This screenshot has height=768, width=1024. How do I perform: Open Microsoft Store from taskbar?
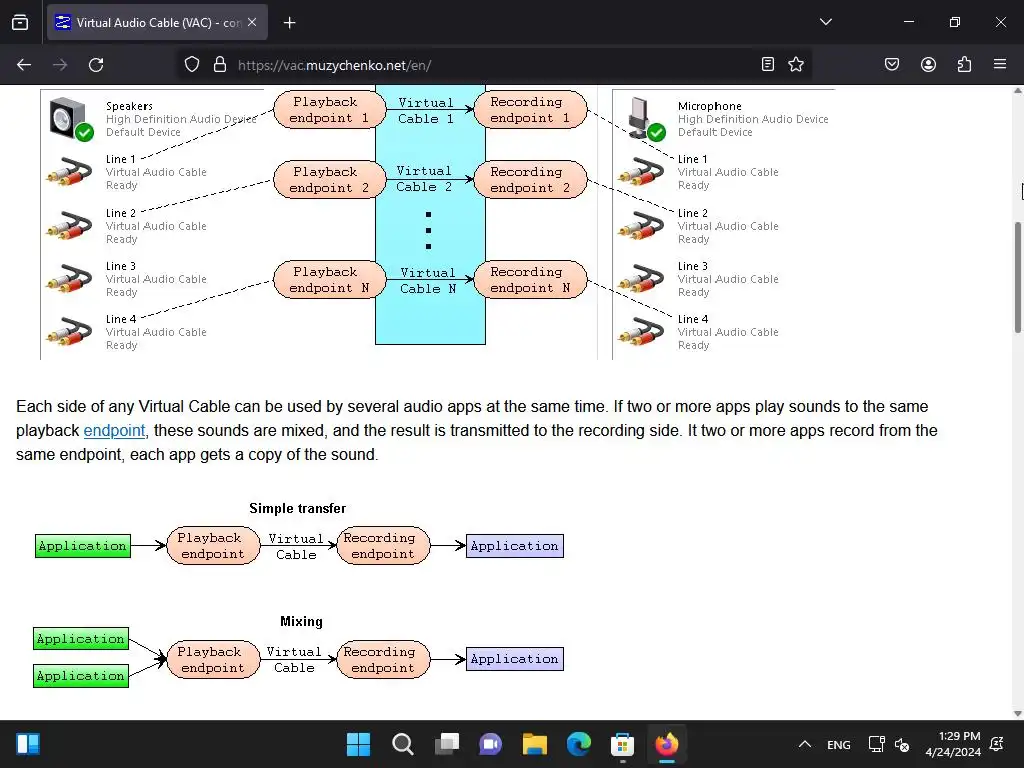tap(622, 744)
